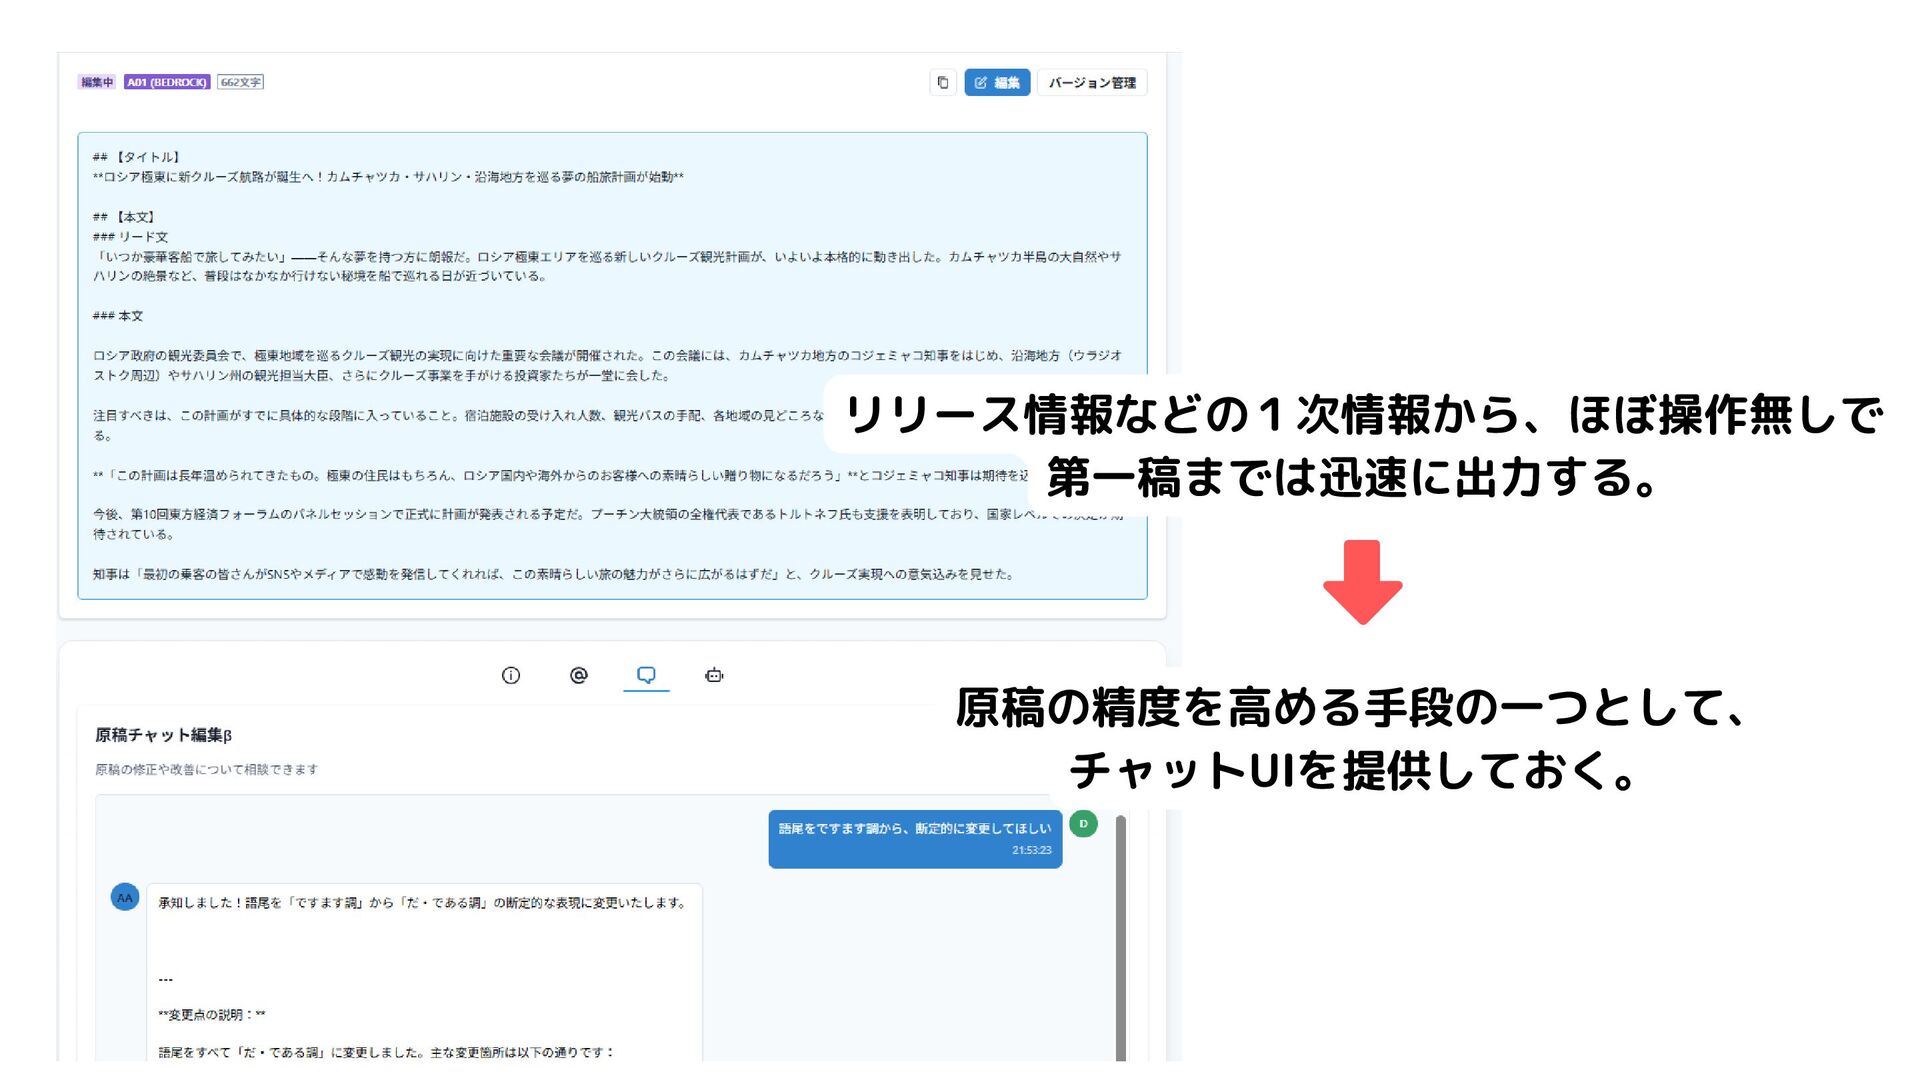The height and width of the screenshot is (1080, 1920).
Task: Click the copy manuscript icon
Action: [x=942, y=83]
